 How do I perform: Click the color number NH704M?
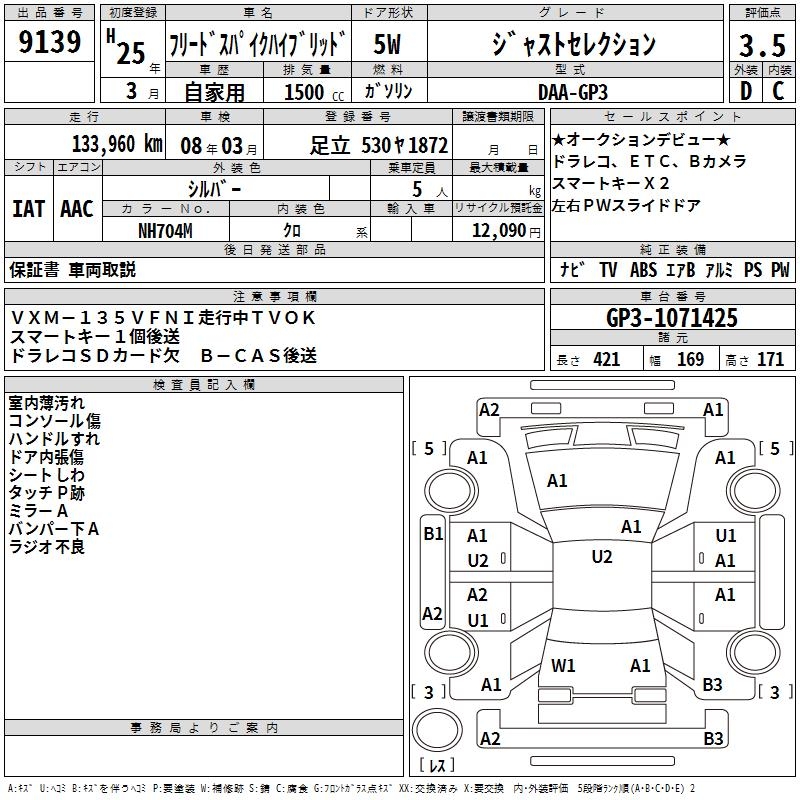click(x=165, y=231)
